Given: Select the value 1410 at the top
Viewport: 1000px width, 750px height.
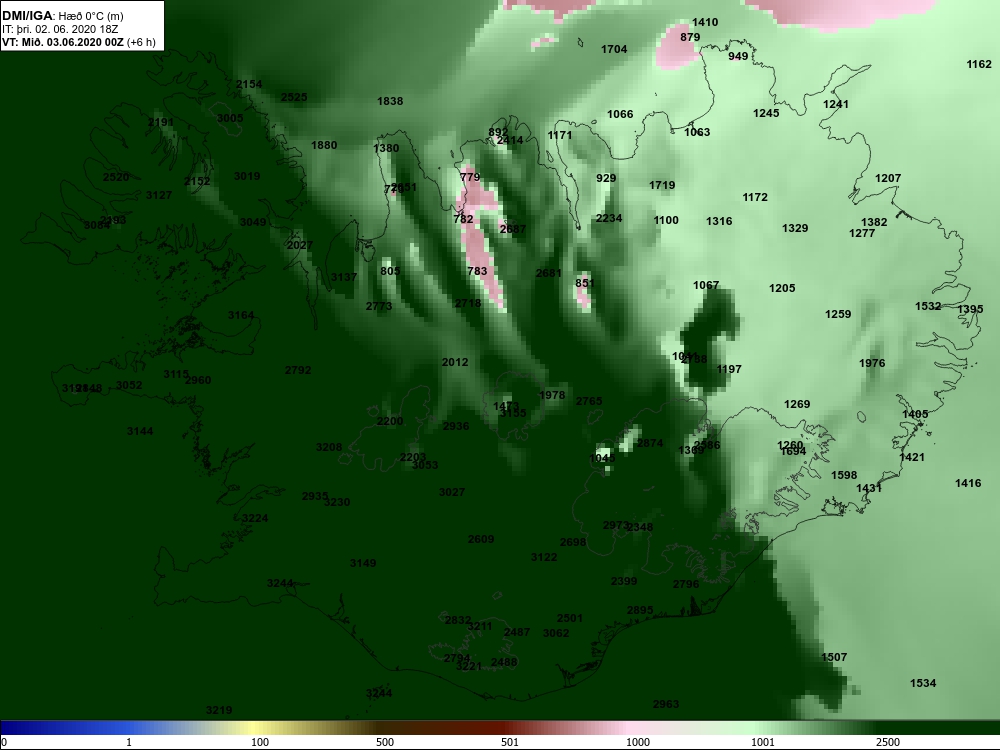Looking at the screenshot, I should pyautogui.click(x=705, y=22).
